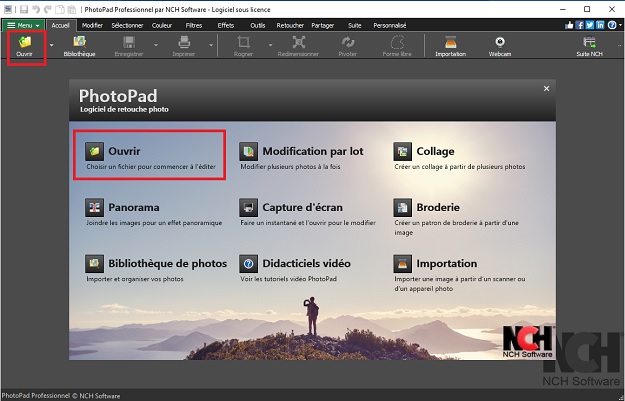Screen dimensions: 625x401
Task: Switch to the Modifier tab
Action: coord(92,25)
